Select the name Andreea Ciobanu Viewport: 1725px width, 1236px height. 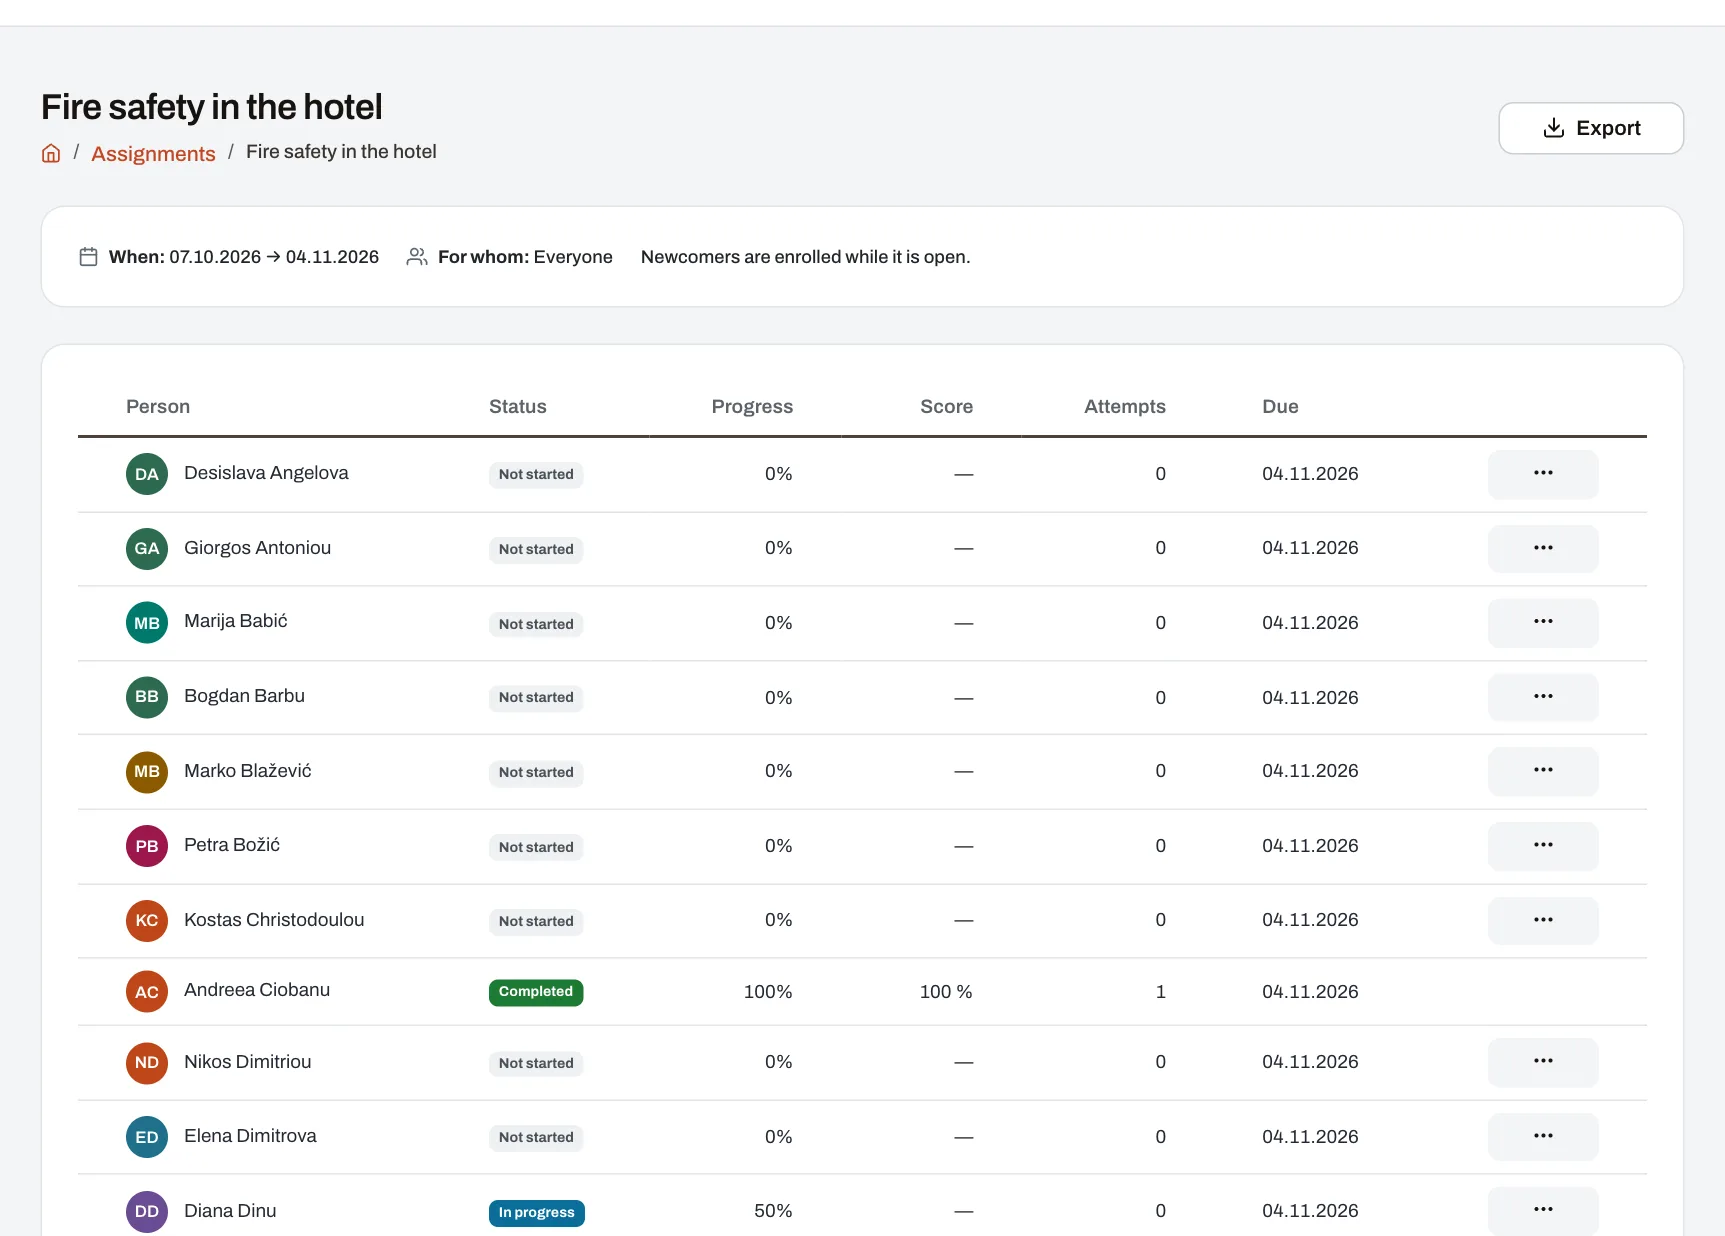(257, 990)
